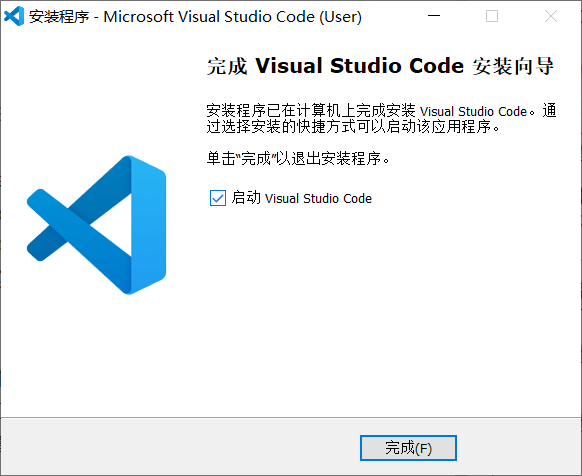Click Visual Studio Code text in the paragraph
582x476 pixels.
474,111
